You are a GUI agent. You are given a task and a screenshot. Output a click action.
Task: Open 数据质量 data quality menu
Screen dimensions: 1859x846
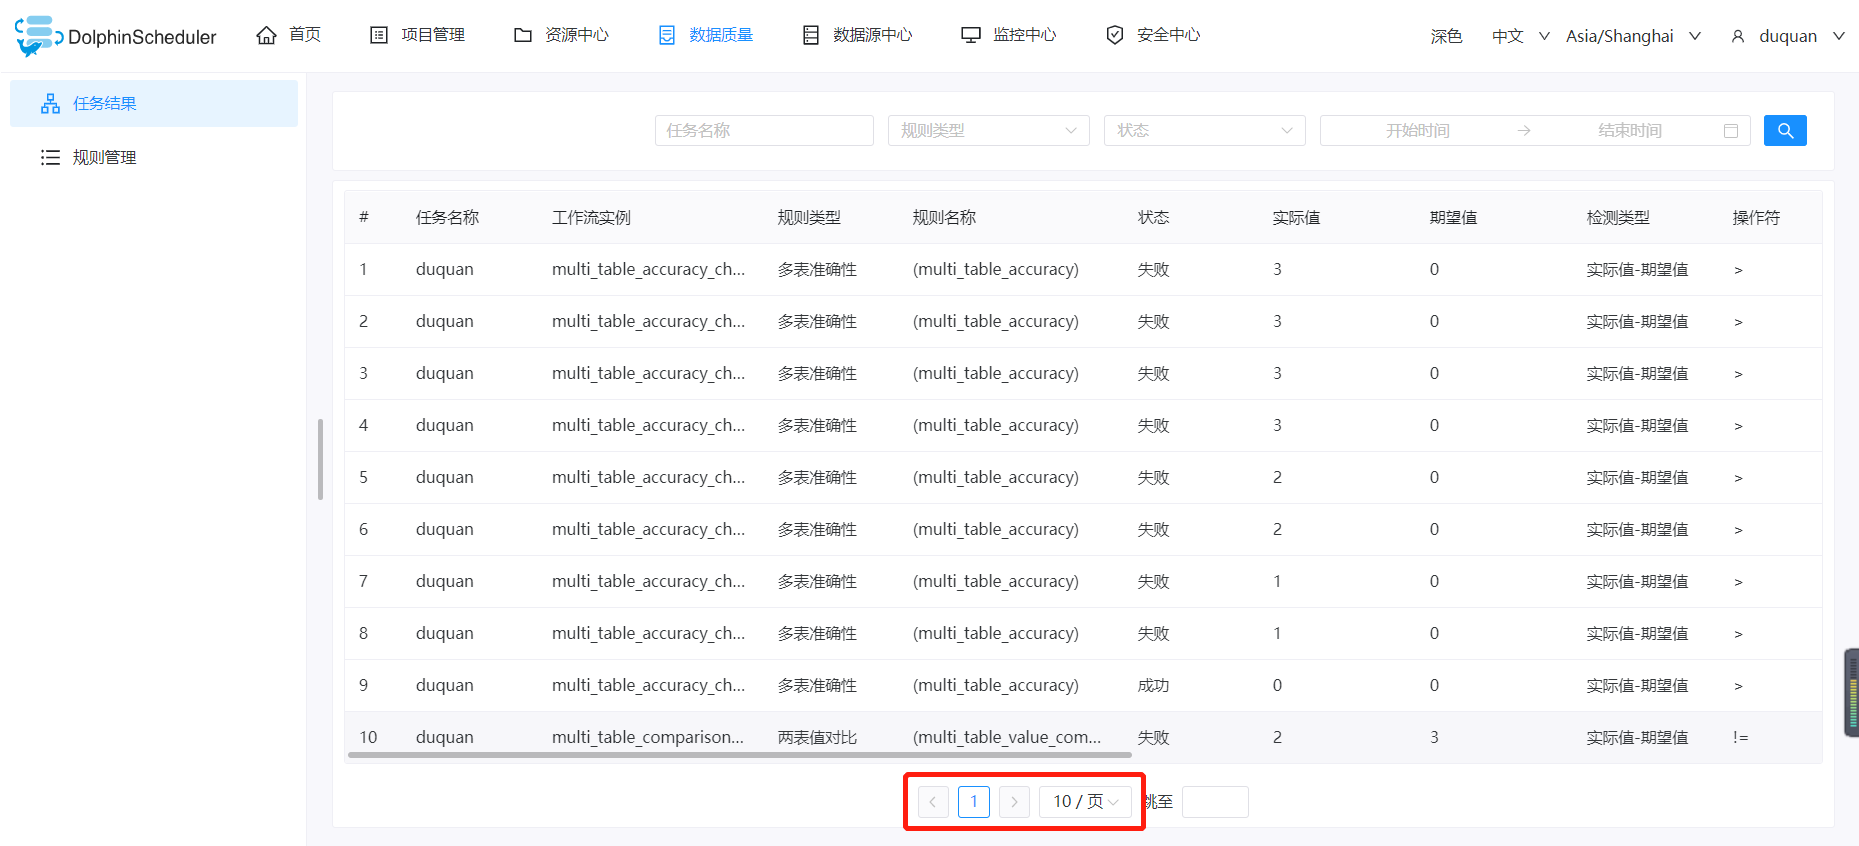(x=706, y=35)
